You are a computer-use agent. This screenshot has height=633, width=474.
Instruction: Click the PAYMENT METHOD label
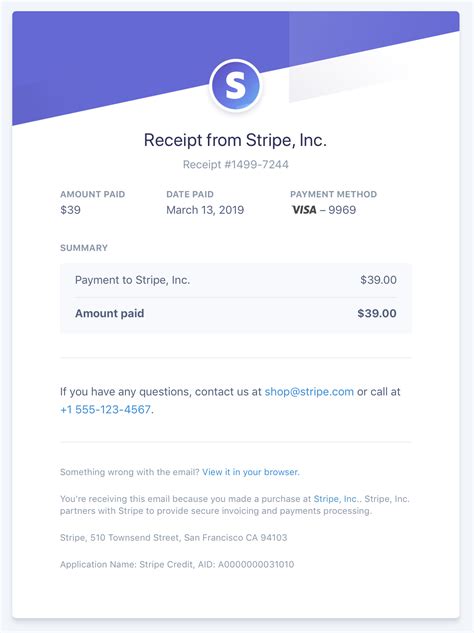point(333,194)
